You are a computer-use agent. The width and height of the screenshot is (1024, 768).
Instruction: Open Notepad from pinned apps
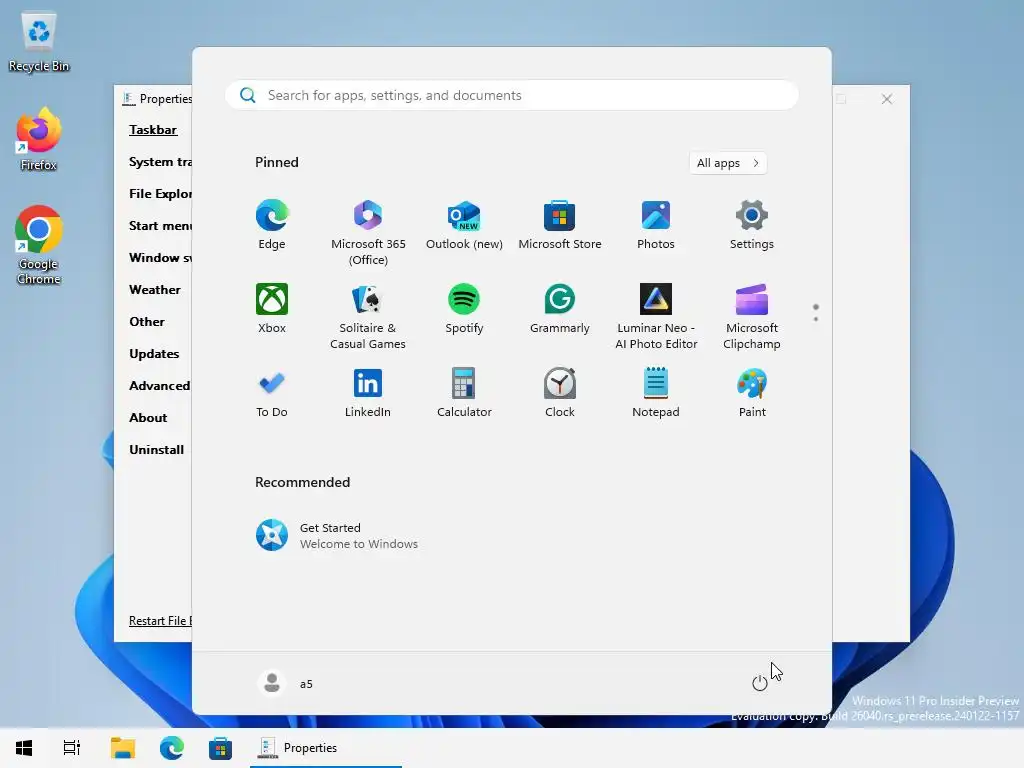point(656,393)
